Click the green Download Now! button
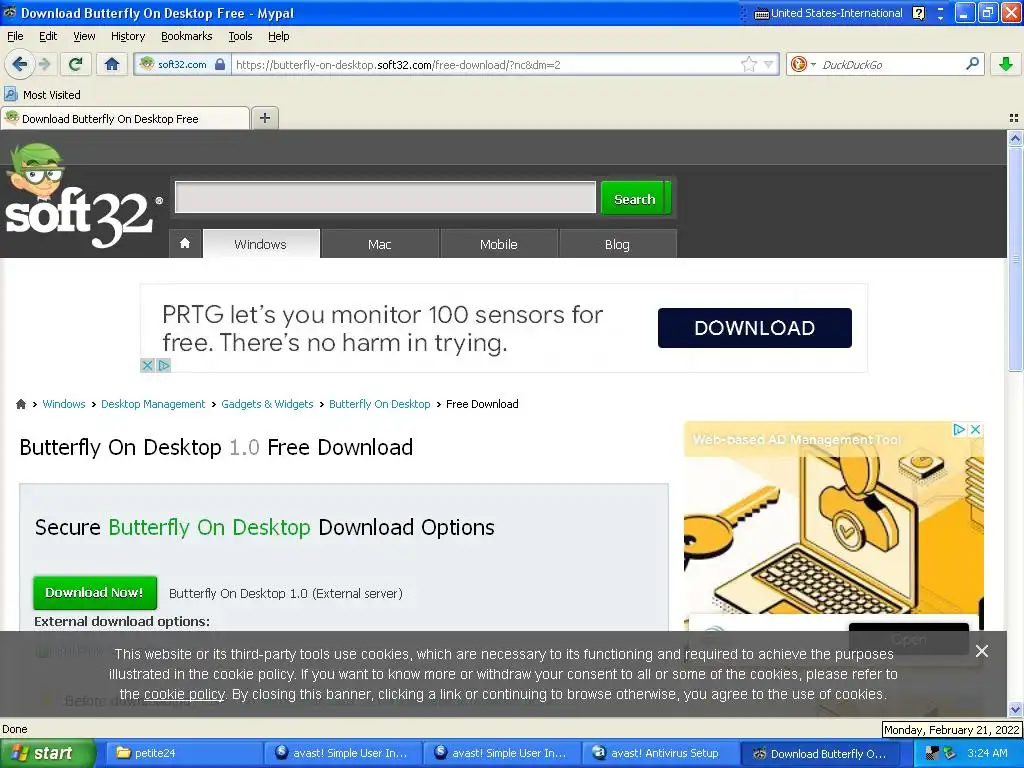Image resolution: width=1024 pixels, height=768 pixels. coord(95,592)
